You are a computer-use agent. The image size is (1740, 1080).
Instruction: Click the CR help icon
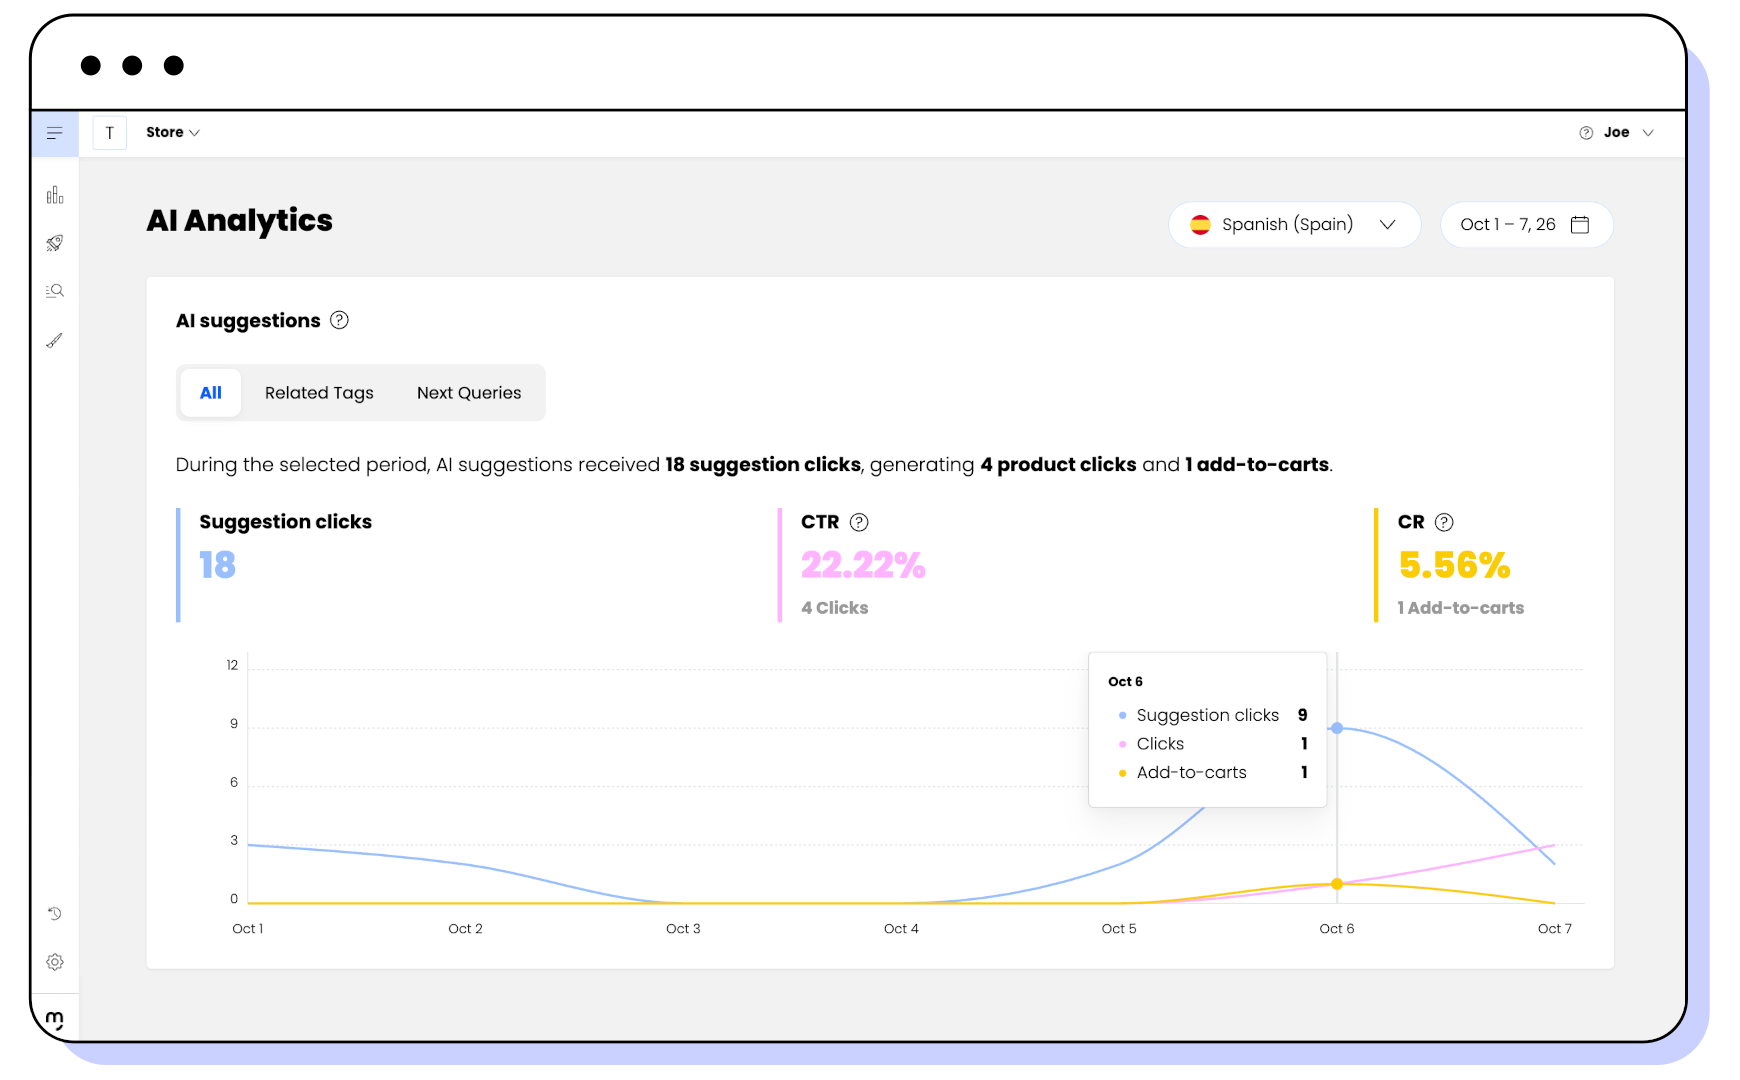point(1444,522)
